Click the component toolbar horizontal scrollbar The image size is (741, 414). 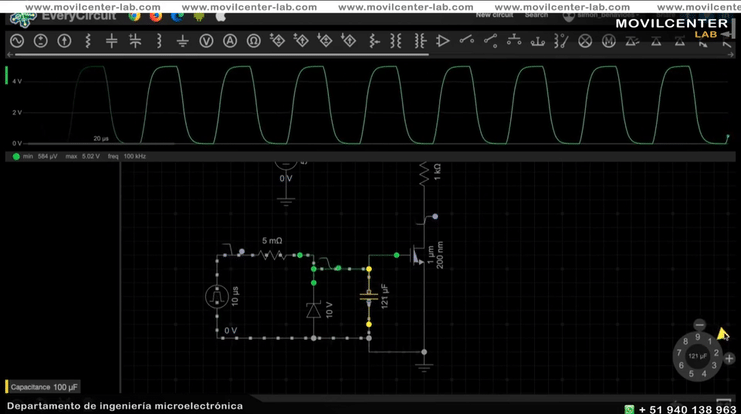(222, 55)
